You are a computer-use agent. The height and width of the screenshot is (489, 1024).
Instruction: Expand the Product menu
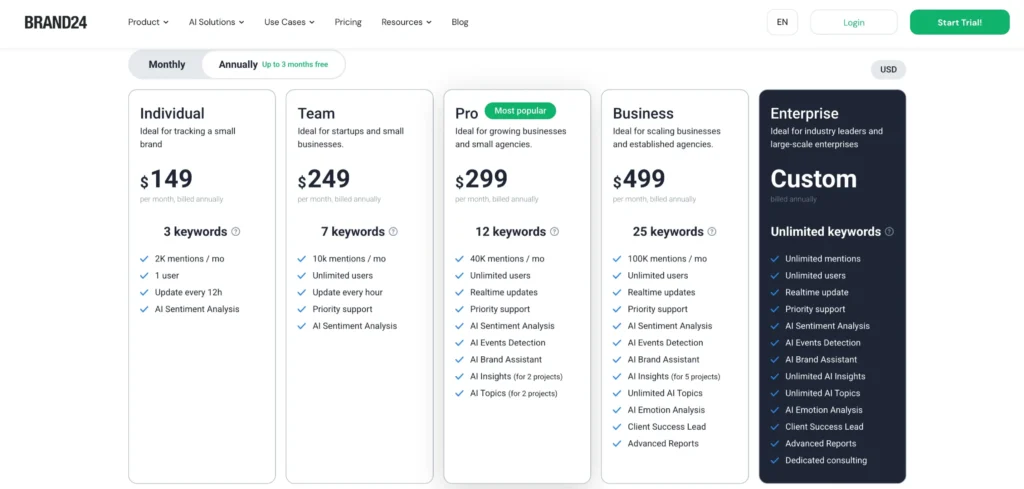(x=148, y=22)
